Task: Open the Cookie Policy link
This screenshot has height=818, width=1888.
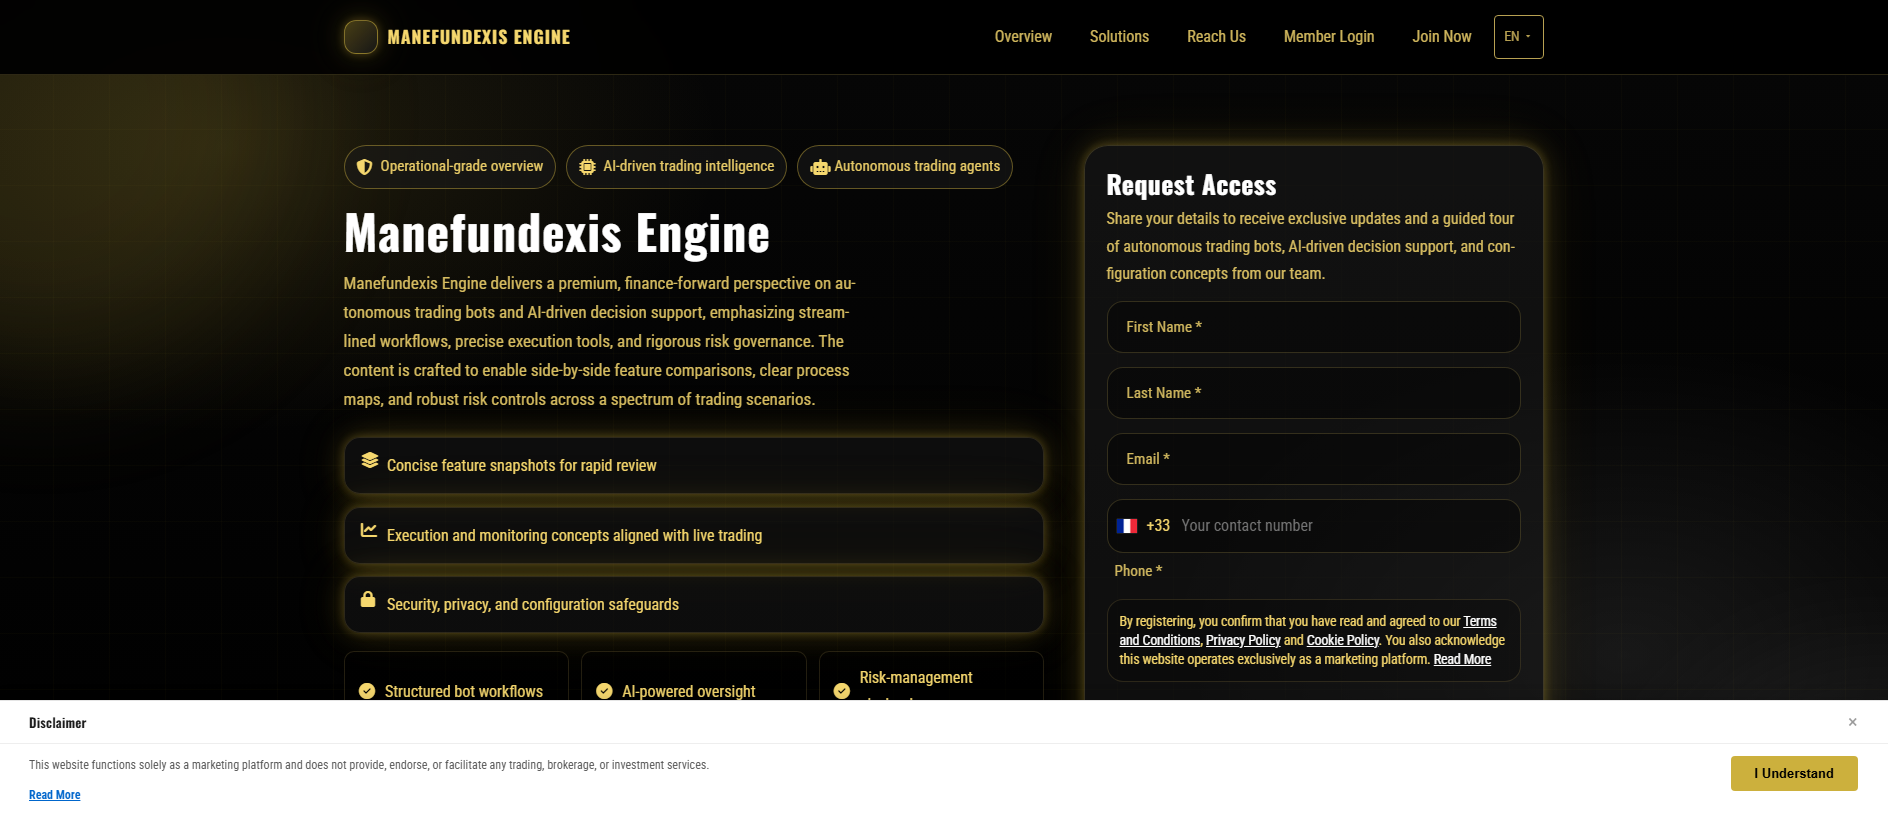Action: pos(1343,640)
